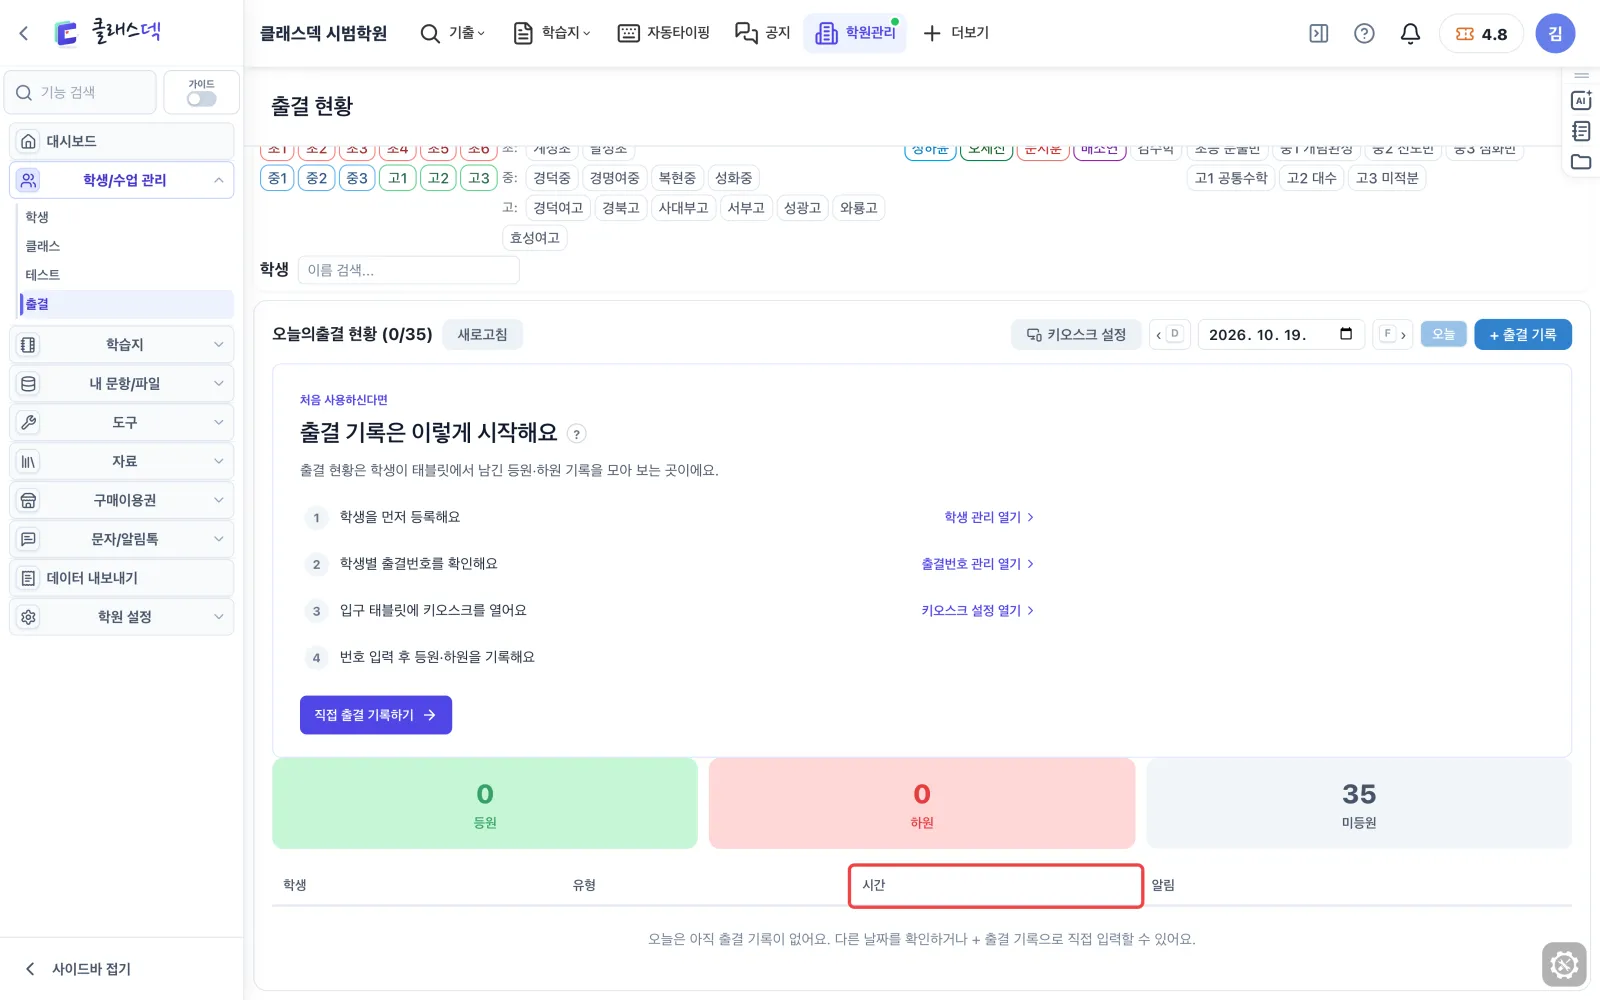Open the user profile avatar 김
This screenshot has width=1600, height=1000.
coord(1555,33)
